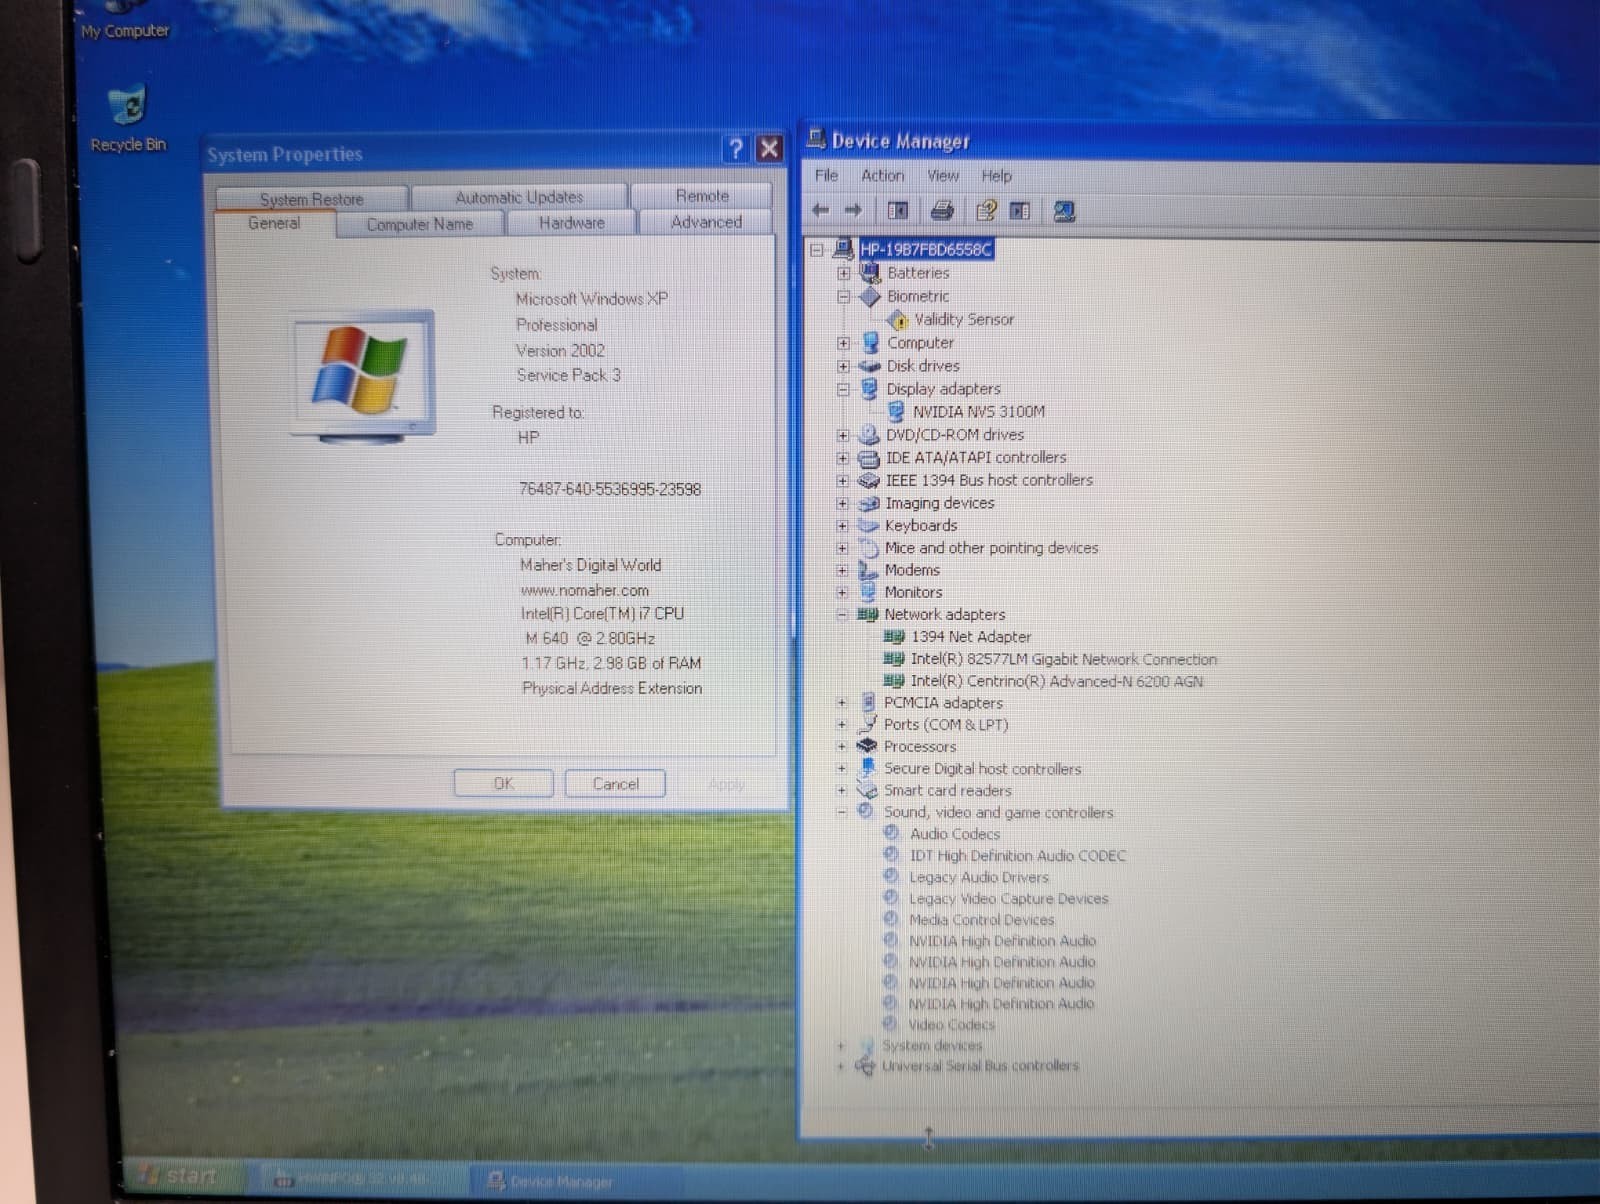Click the Scan for hardware changes icon
Screen dimensions: 1600x1204
(1064, 211)
